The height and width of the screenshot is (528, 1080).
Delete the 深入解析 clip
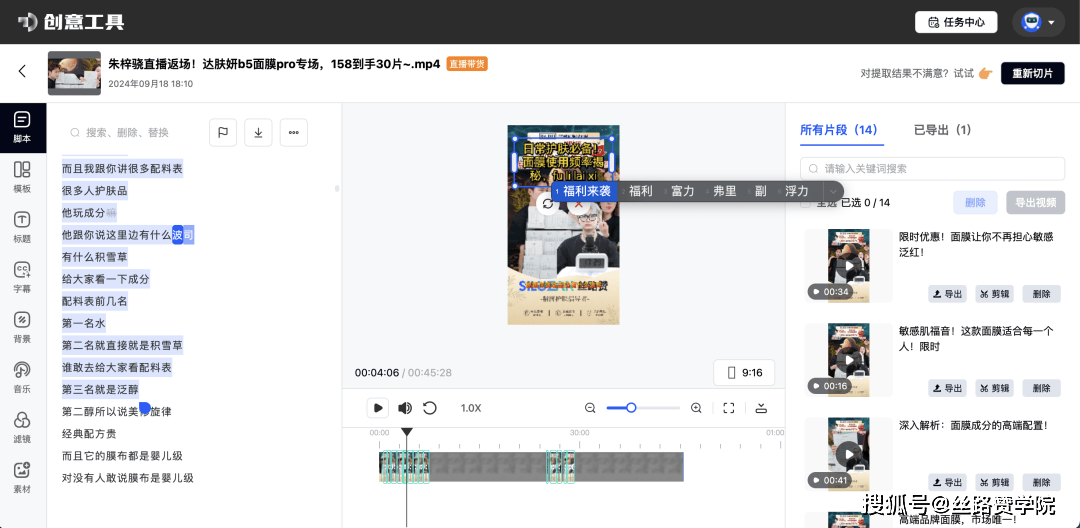pyautogui.click(x=1041, y=483)
